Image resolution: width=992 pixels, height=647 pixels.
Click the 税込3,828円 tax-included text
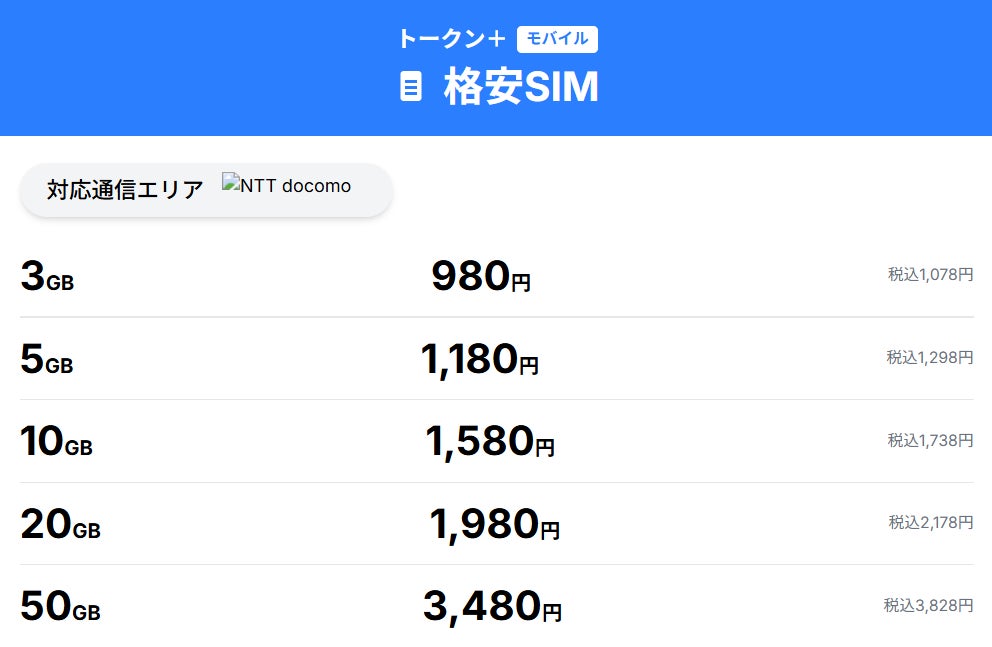coord(928,605)
